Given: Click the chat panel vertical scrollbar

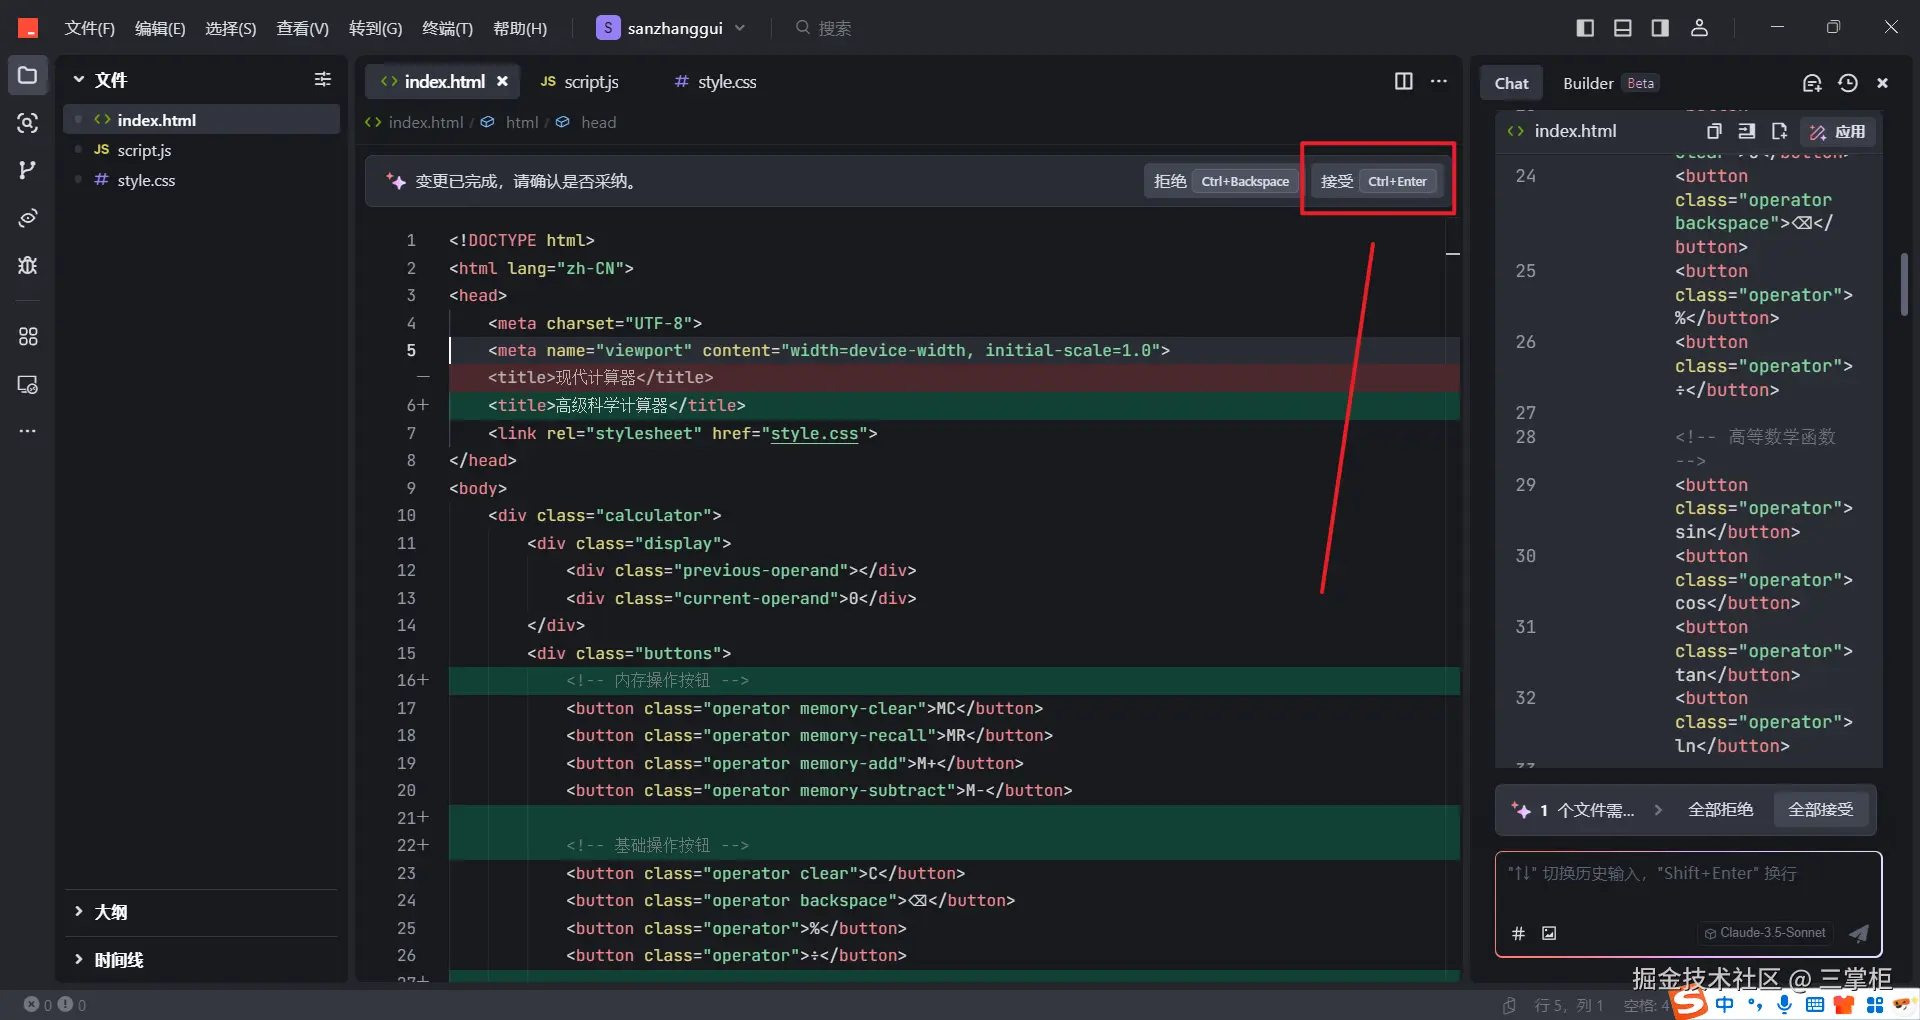Looking at the screenshot, I should pyautogui.click(x=1904, y=285).
